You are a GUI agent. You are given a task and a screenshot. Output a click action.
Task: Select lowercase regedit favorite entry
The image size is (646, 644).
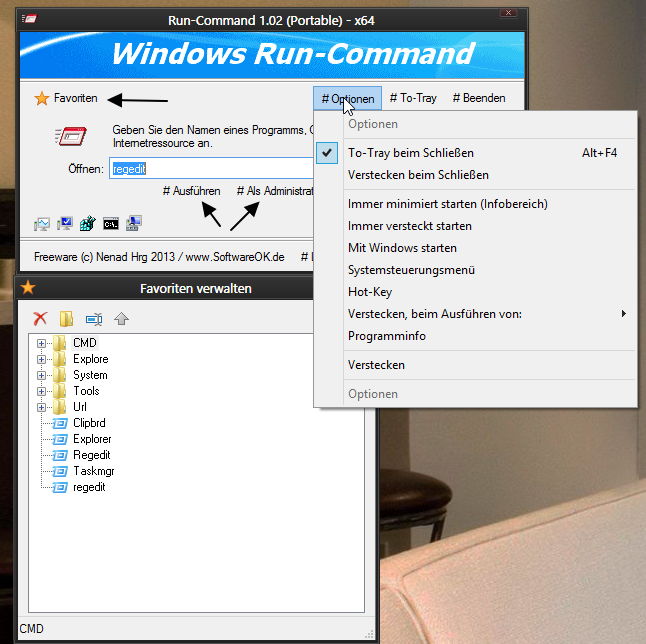pos(89,487)
